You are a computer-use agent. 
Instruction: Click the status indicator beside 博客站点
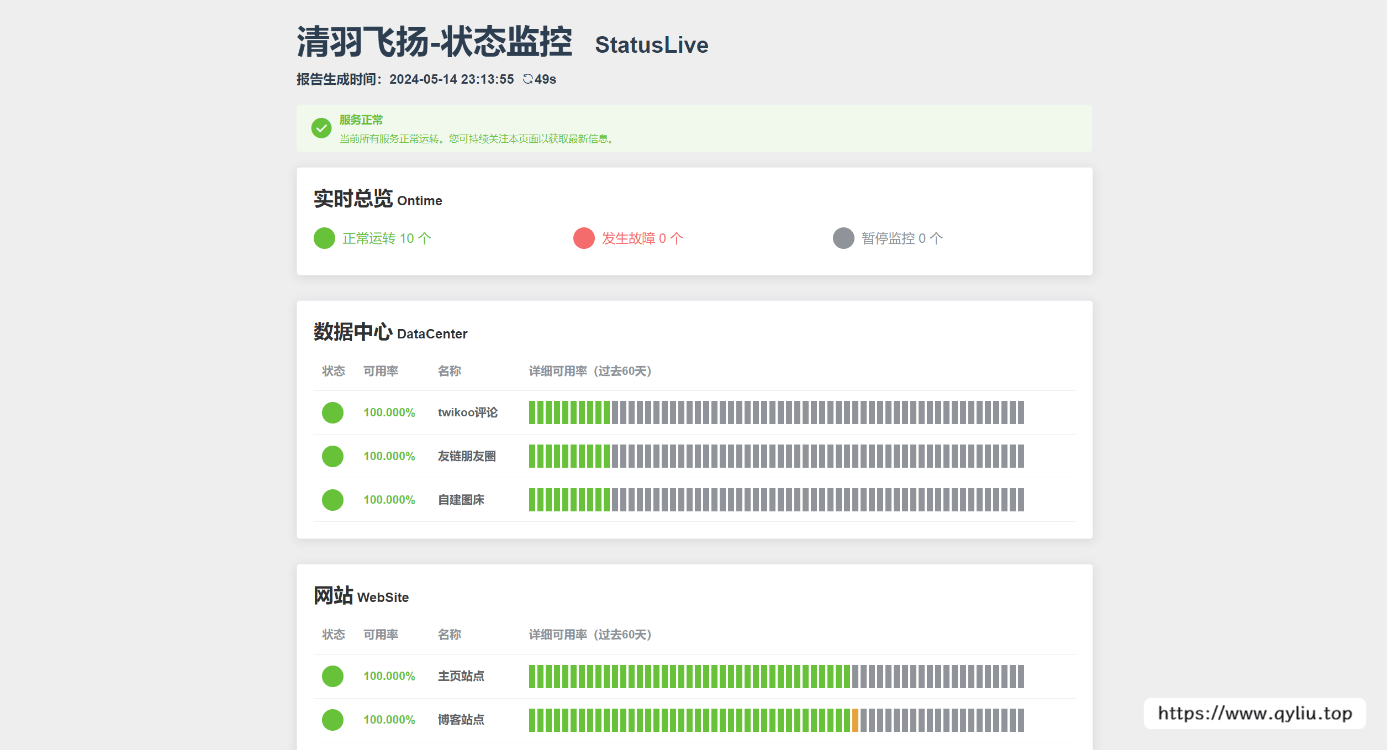[x=333, y=719]
